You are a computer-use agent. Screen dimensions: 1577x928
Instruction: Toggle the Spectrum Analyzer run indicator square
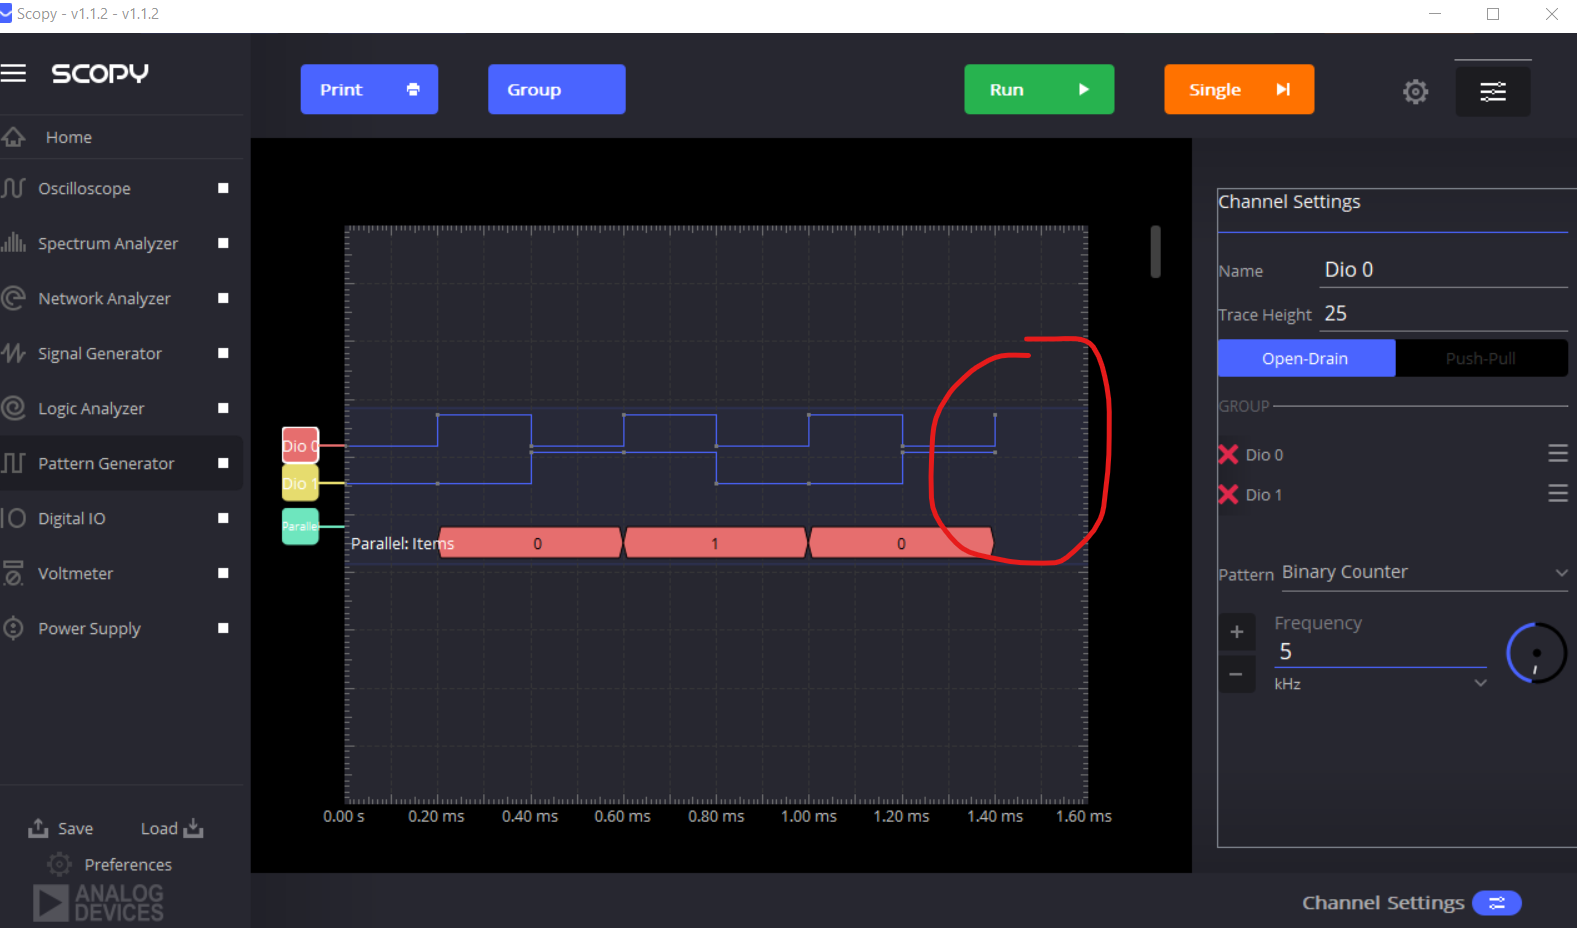[x=223, y=243]
